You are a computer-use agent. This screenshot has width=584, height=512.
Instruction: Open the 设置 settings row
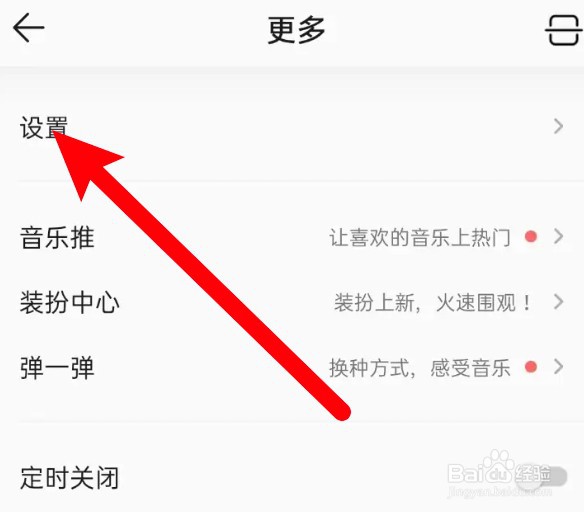tap(292, 127)
